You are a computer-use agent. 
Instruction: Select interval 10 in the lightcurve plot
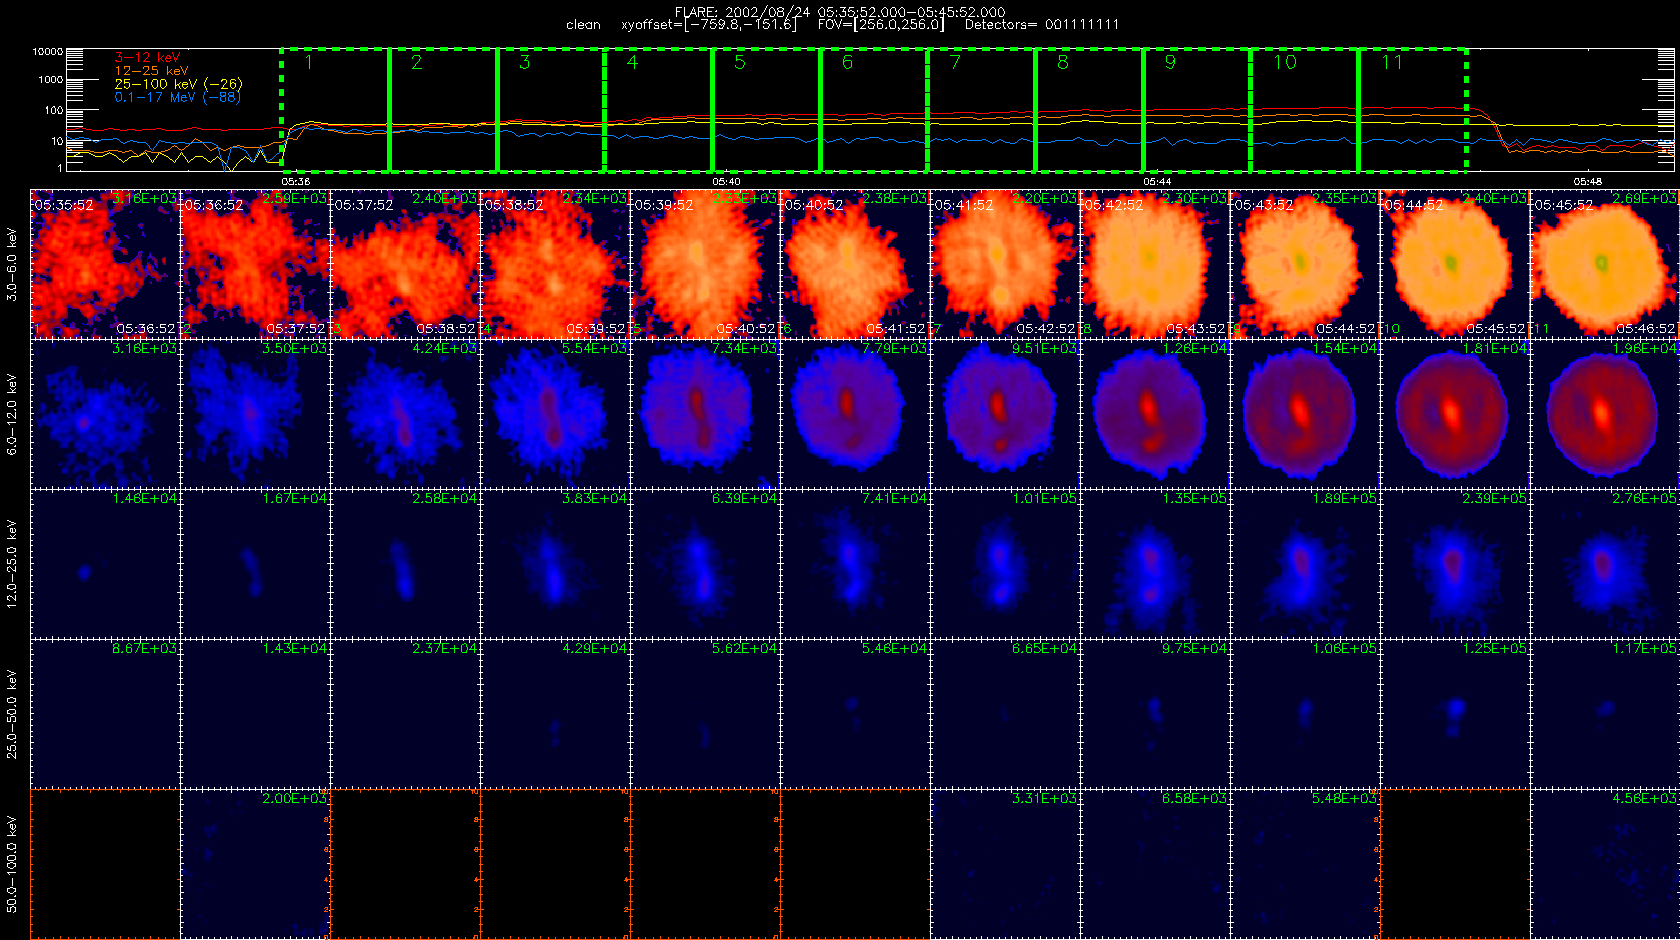pos(1305,110)
